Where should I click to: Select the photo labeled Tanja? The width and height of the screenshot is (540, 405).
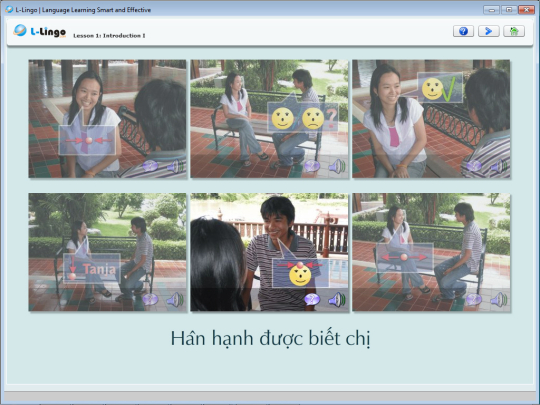tap(107, 252)
